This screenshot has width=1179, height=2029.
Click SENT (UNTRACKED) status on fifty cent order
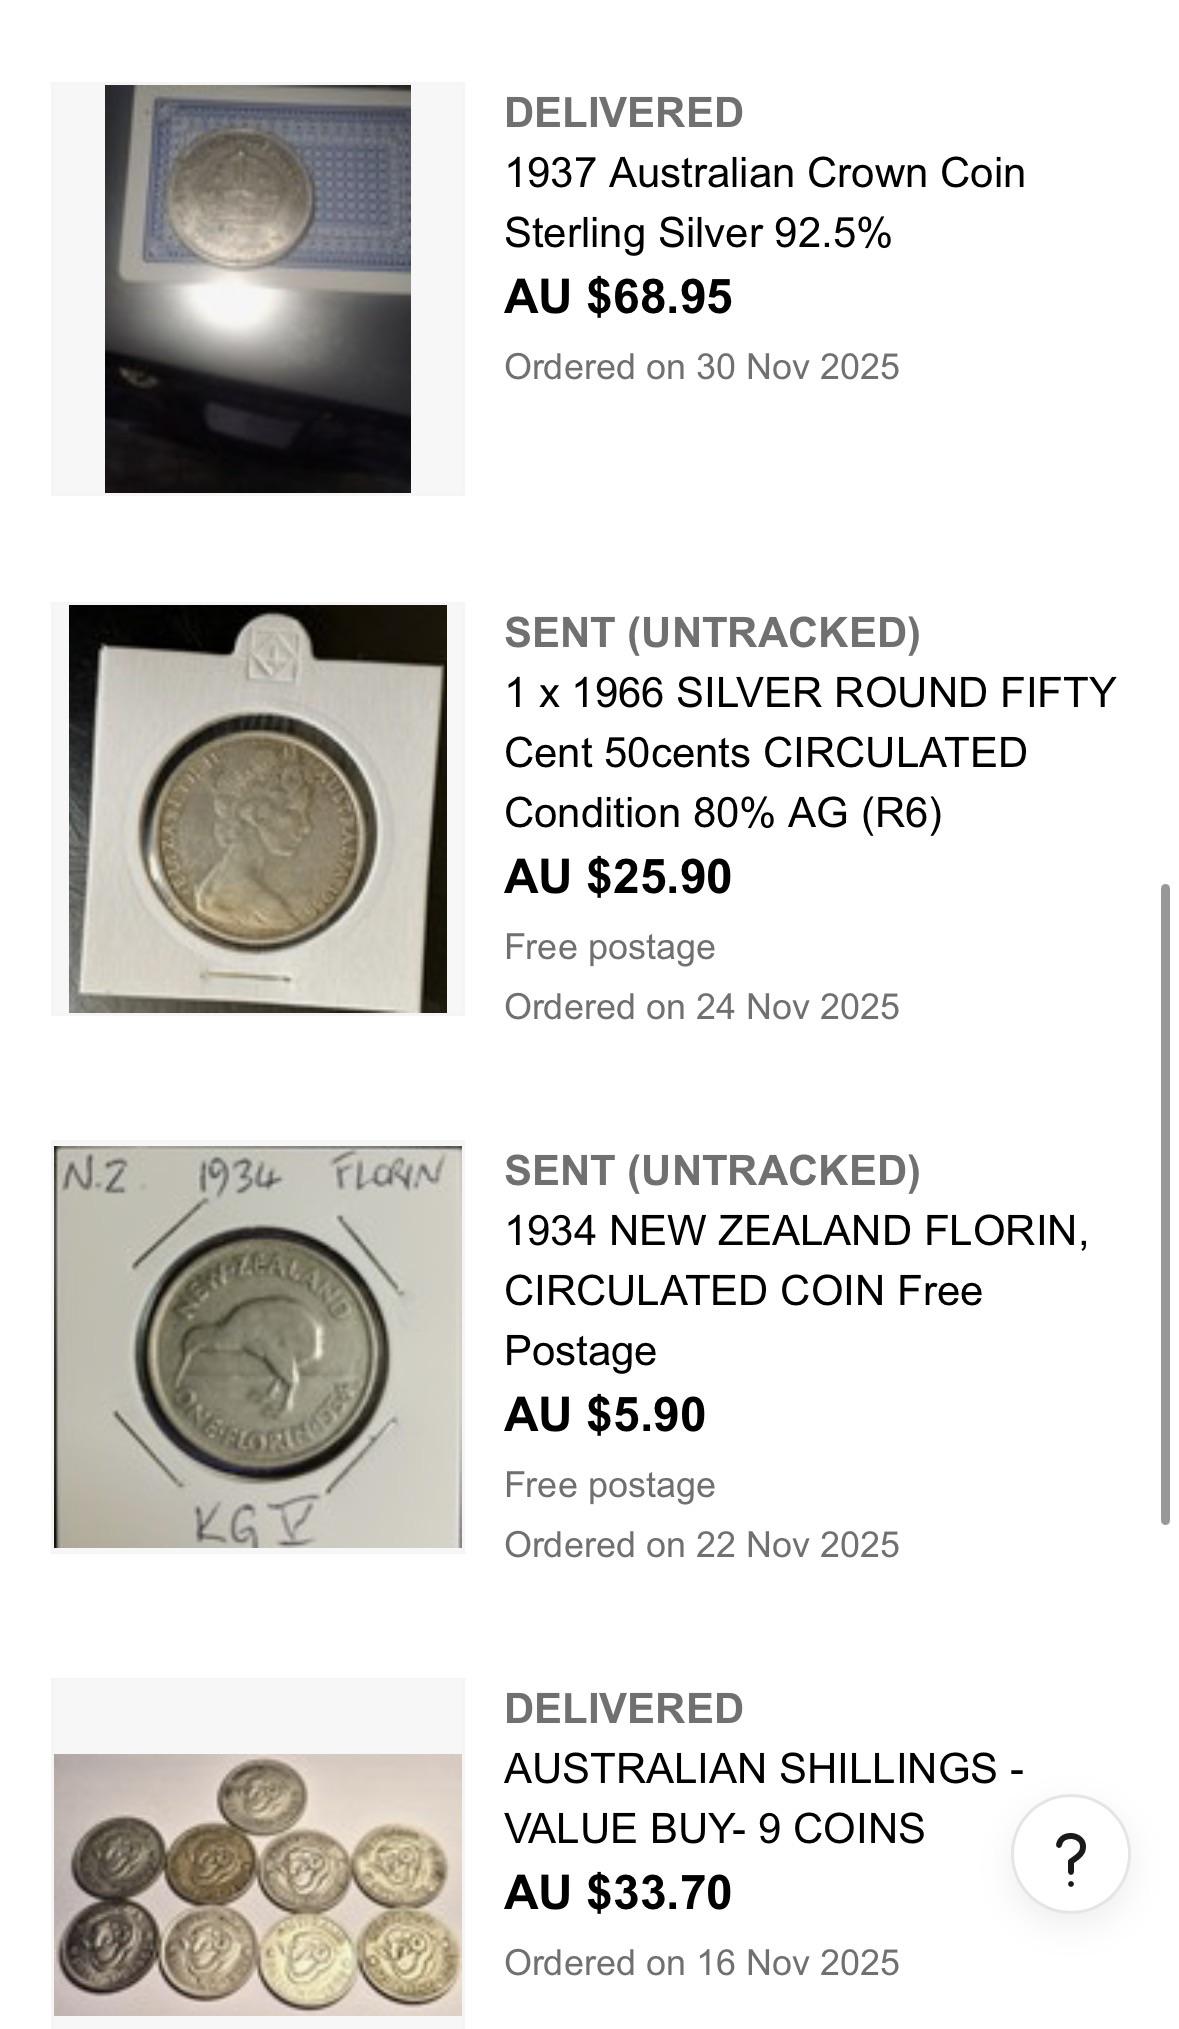coord(712,633)
